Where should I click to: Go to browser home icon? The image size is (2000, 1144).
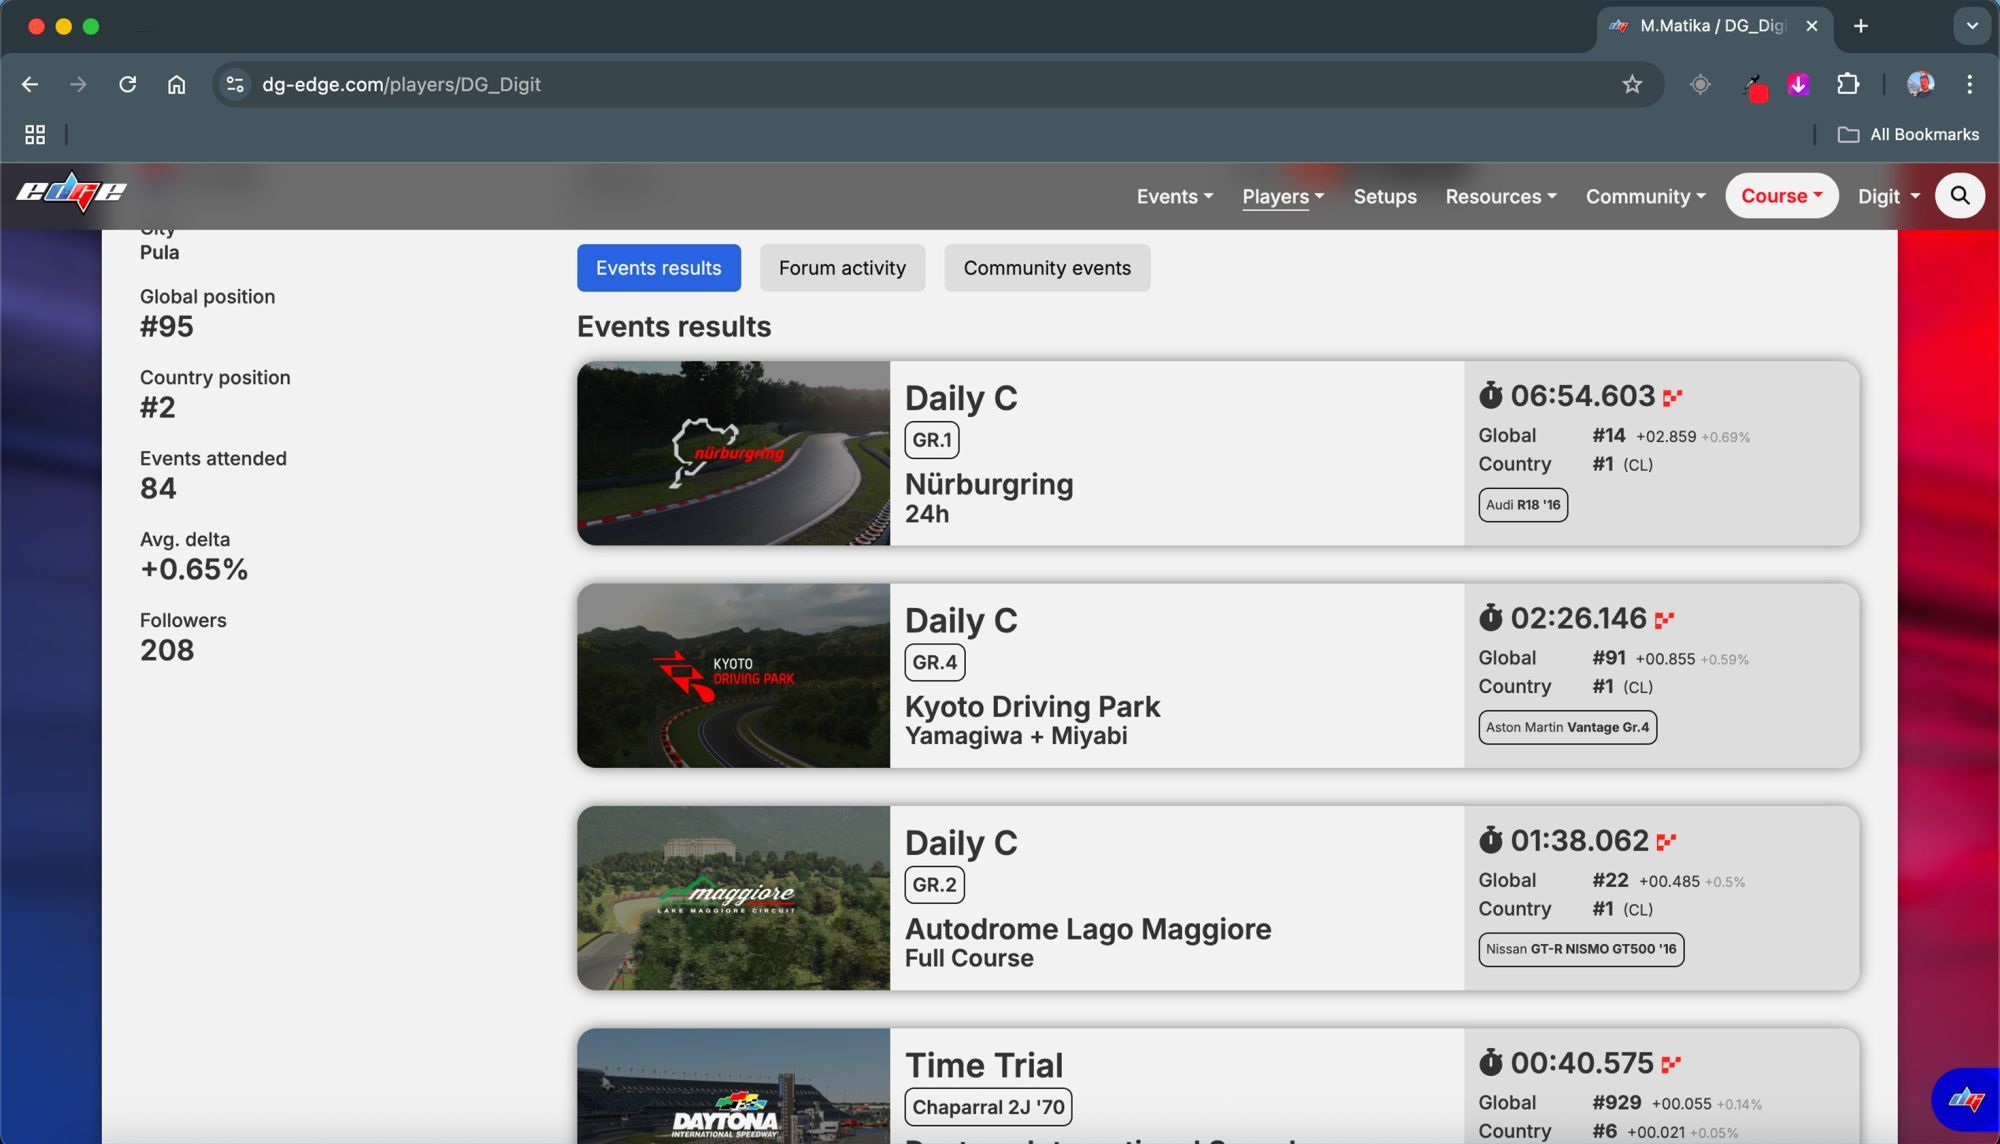pos(176,85)
